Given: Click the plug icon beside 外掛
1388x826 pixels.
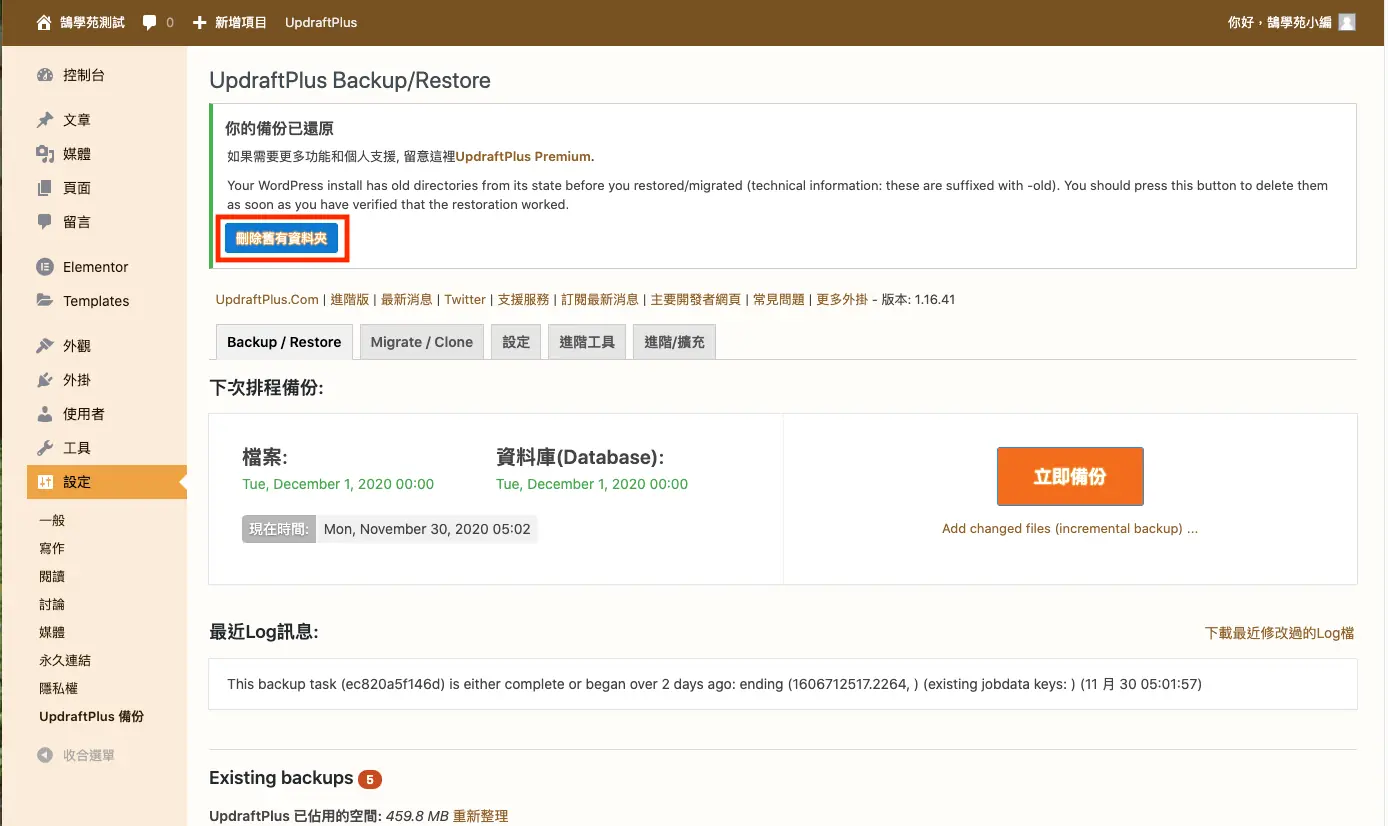Looking at the screenshot, I should pos(45,380).
